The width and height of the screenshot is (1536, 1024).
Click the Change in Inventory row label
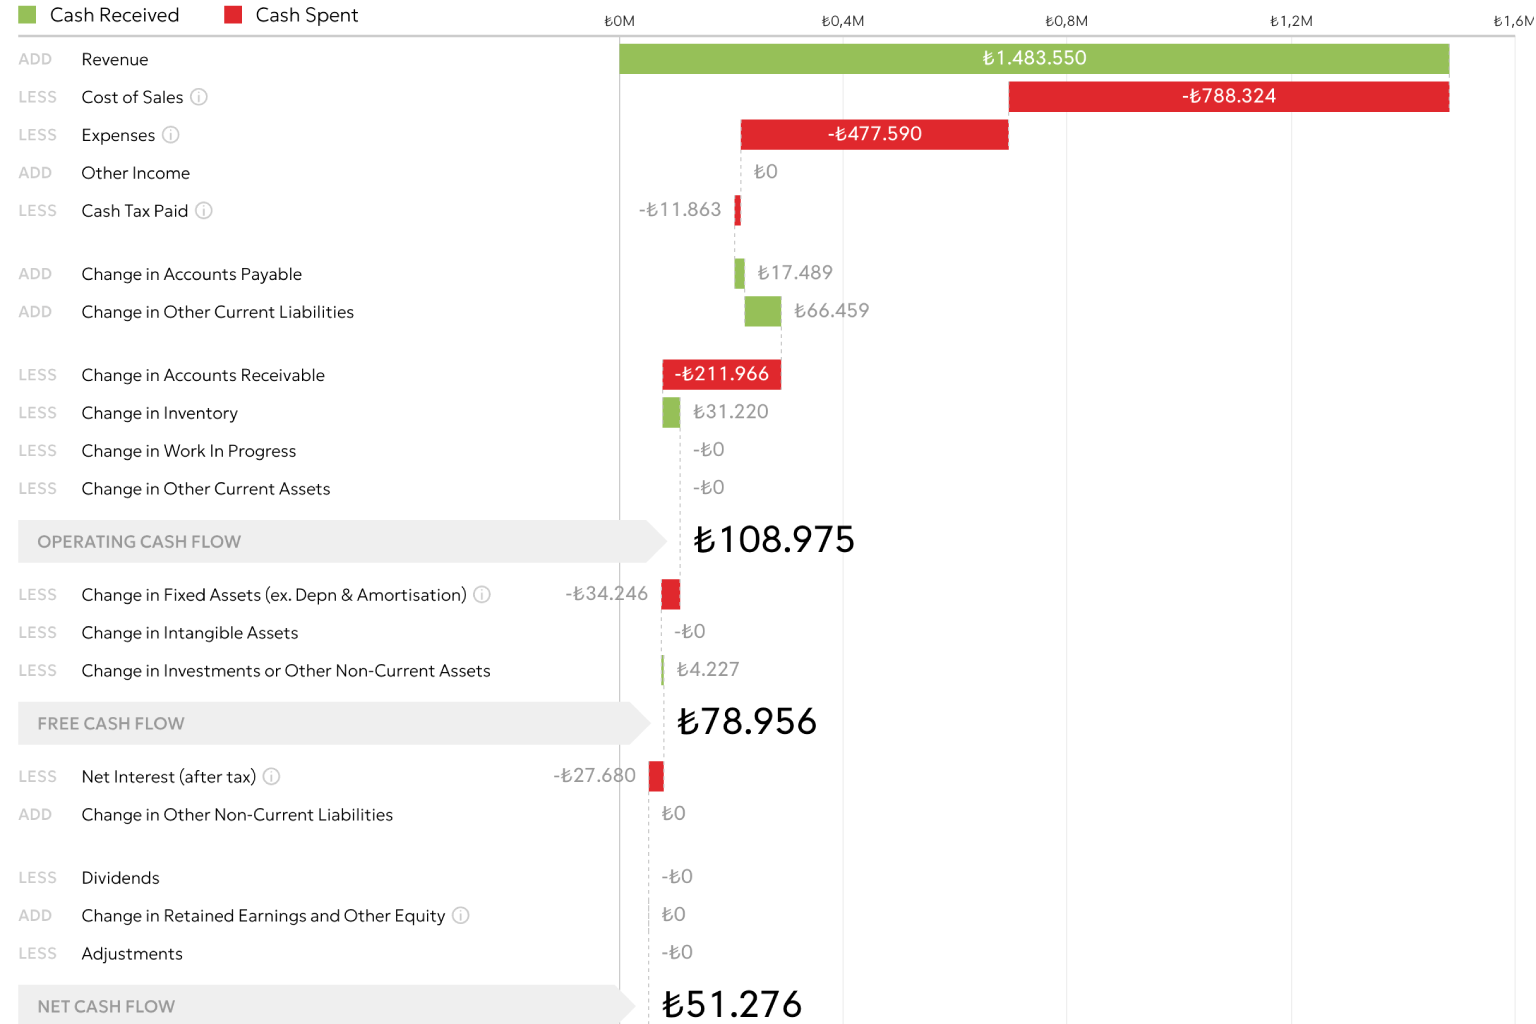160,413
